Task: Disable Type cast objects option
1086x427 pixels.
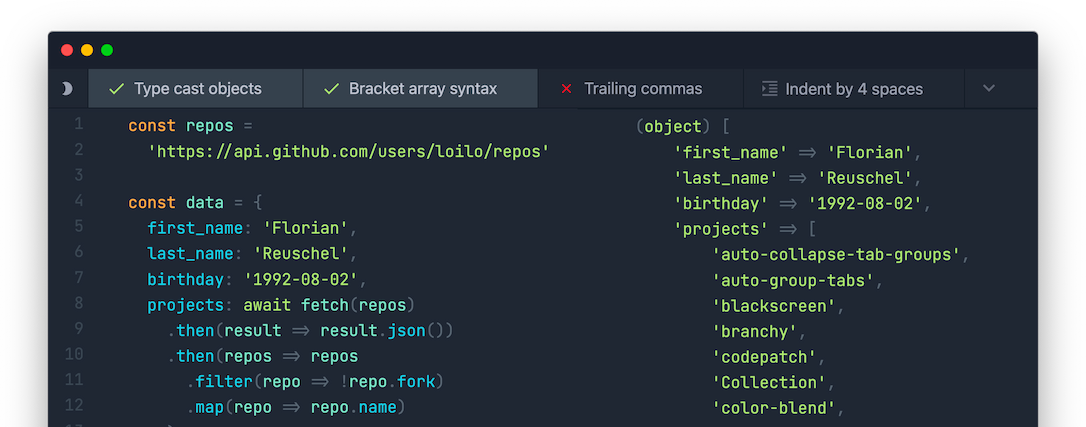Action: pyautogui.click(x=195, y=89)
